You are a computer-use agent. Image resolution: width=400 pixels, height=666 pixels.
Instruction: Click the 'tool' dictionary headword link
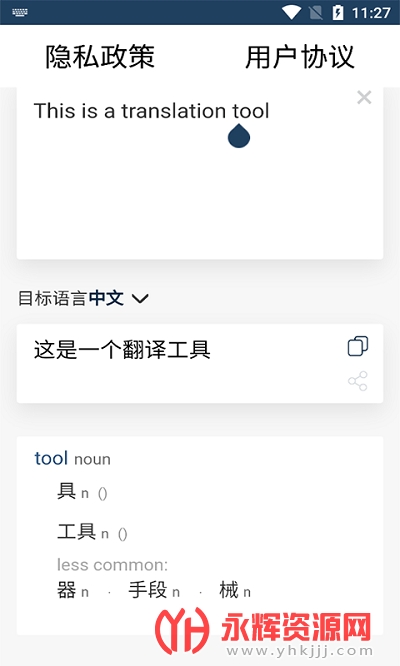tap(51, 458)
